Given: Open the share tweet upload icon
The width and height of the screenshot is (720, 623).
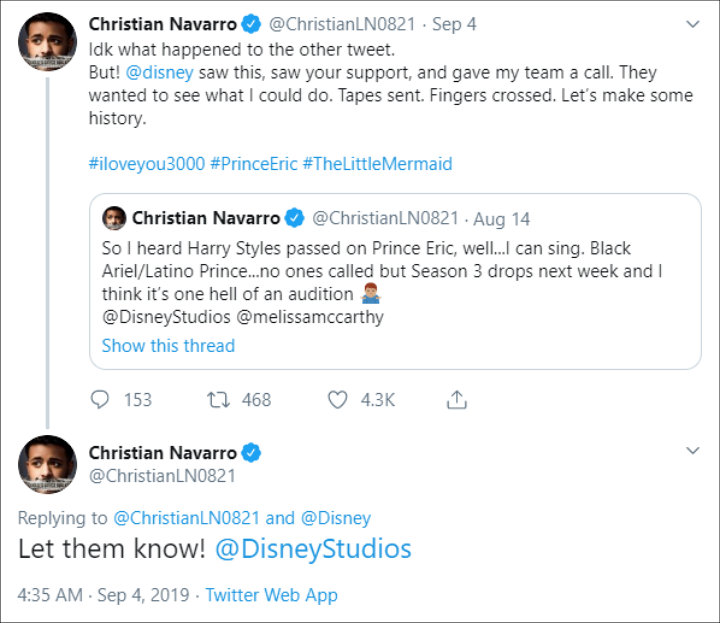Looking at the screenshot, I should pos(456,399).
